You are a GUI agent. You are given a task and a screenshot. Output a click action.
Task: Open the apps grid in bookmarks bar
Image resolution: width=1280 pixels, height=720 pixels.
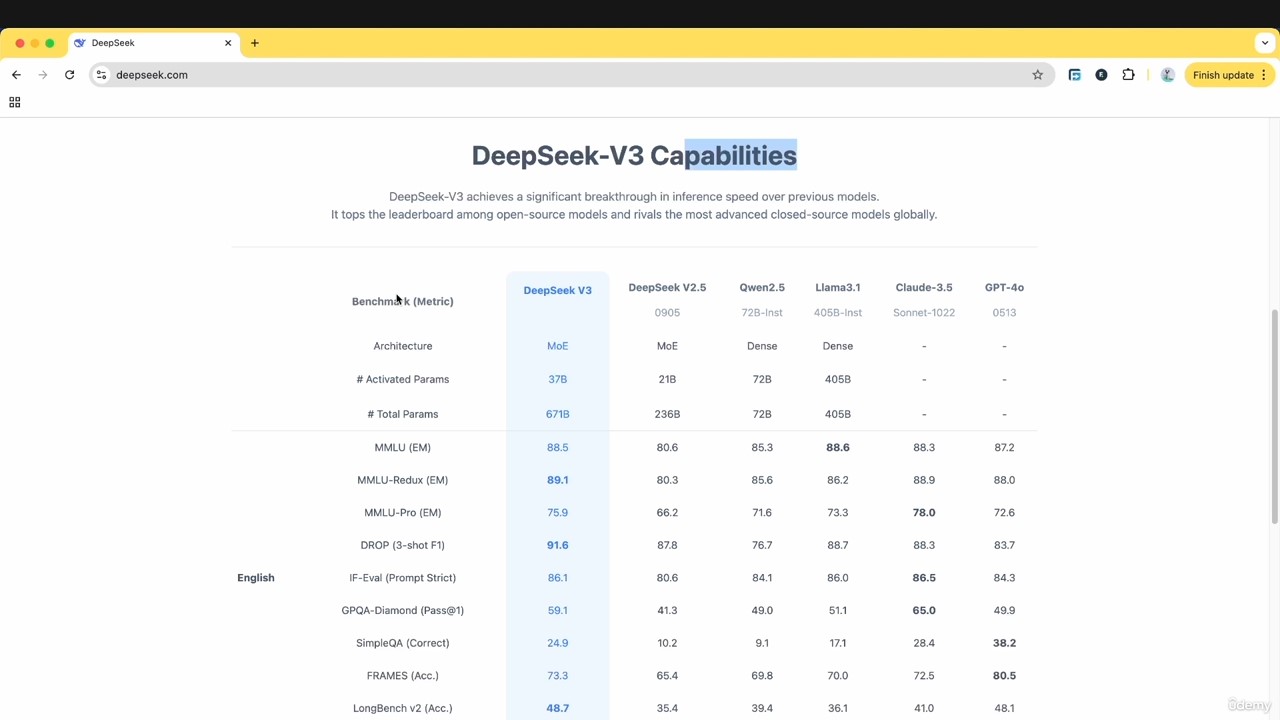[14, 102]
